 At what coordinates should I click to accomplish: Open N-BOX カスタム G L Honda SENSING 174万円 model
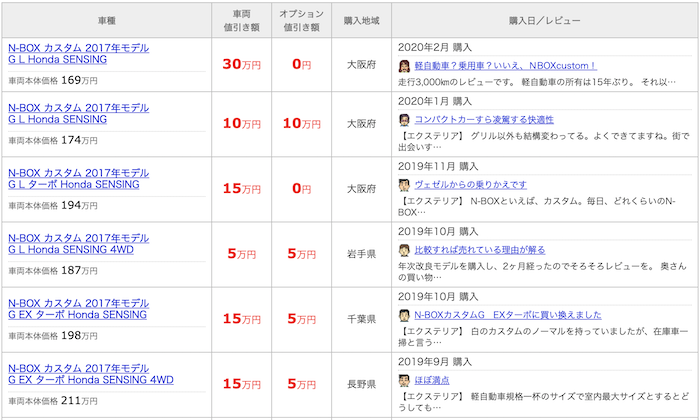point(79,113)
